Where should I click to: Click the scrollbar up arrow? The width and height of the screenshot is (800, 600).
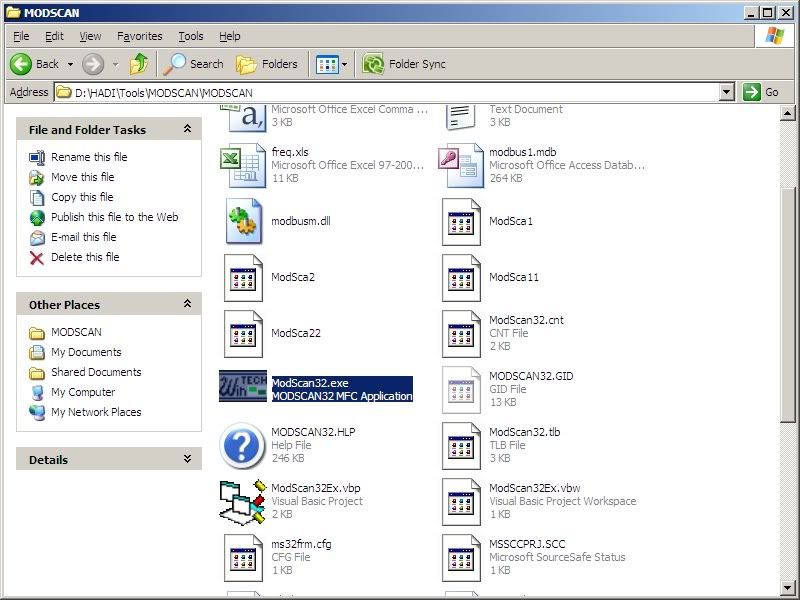[x=787, y=113]
